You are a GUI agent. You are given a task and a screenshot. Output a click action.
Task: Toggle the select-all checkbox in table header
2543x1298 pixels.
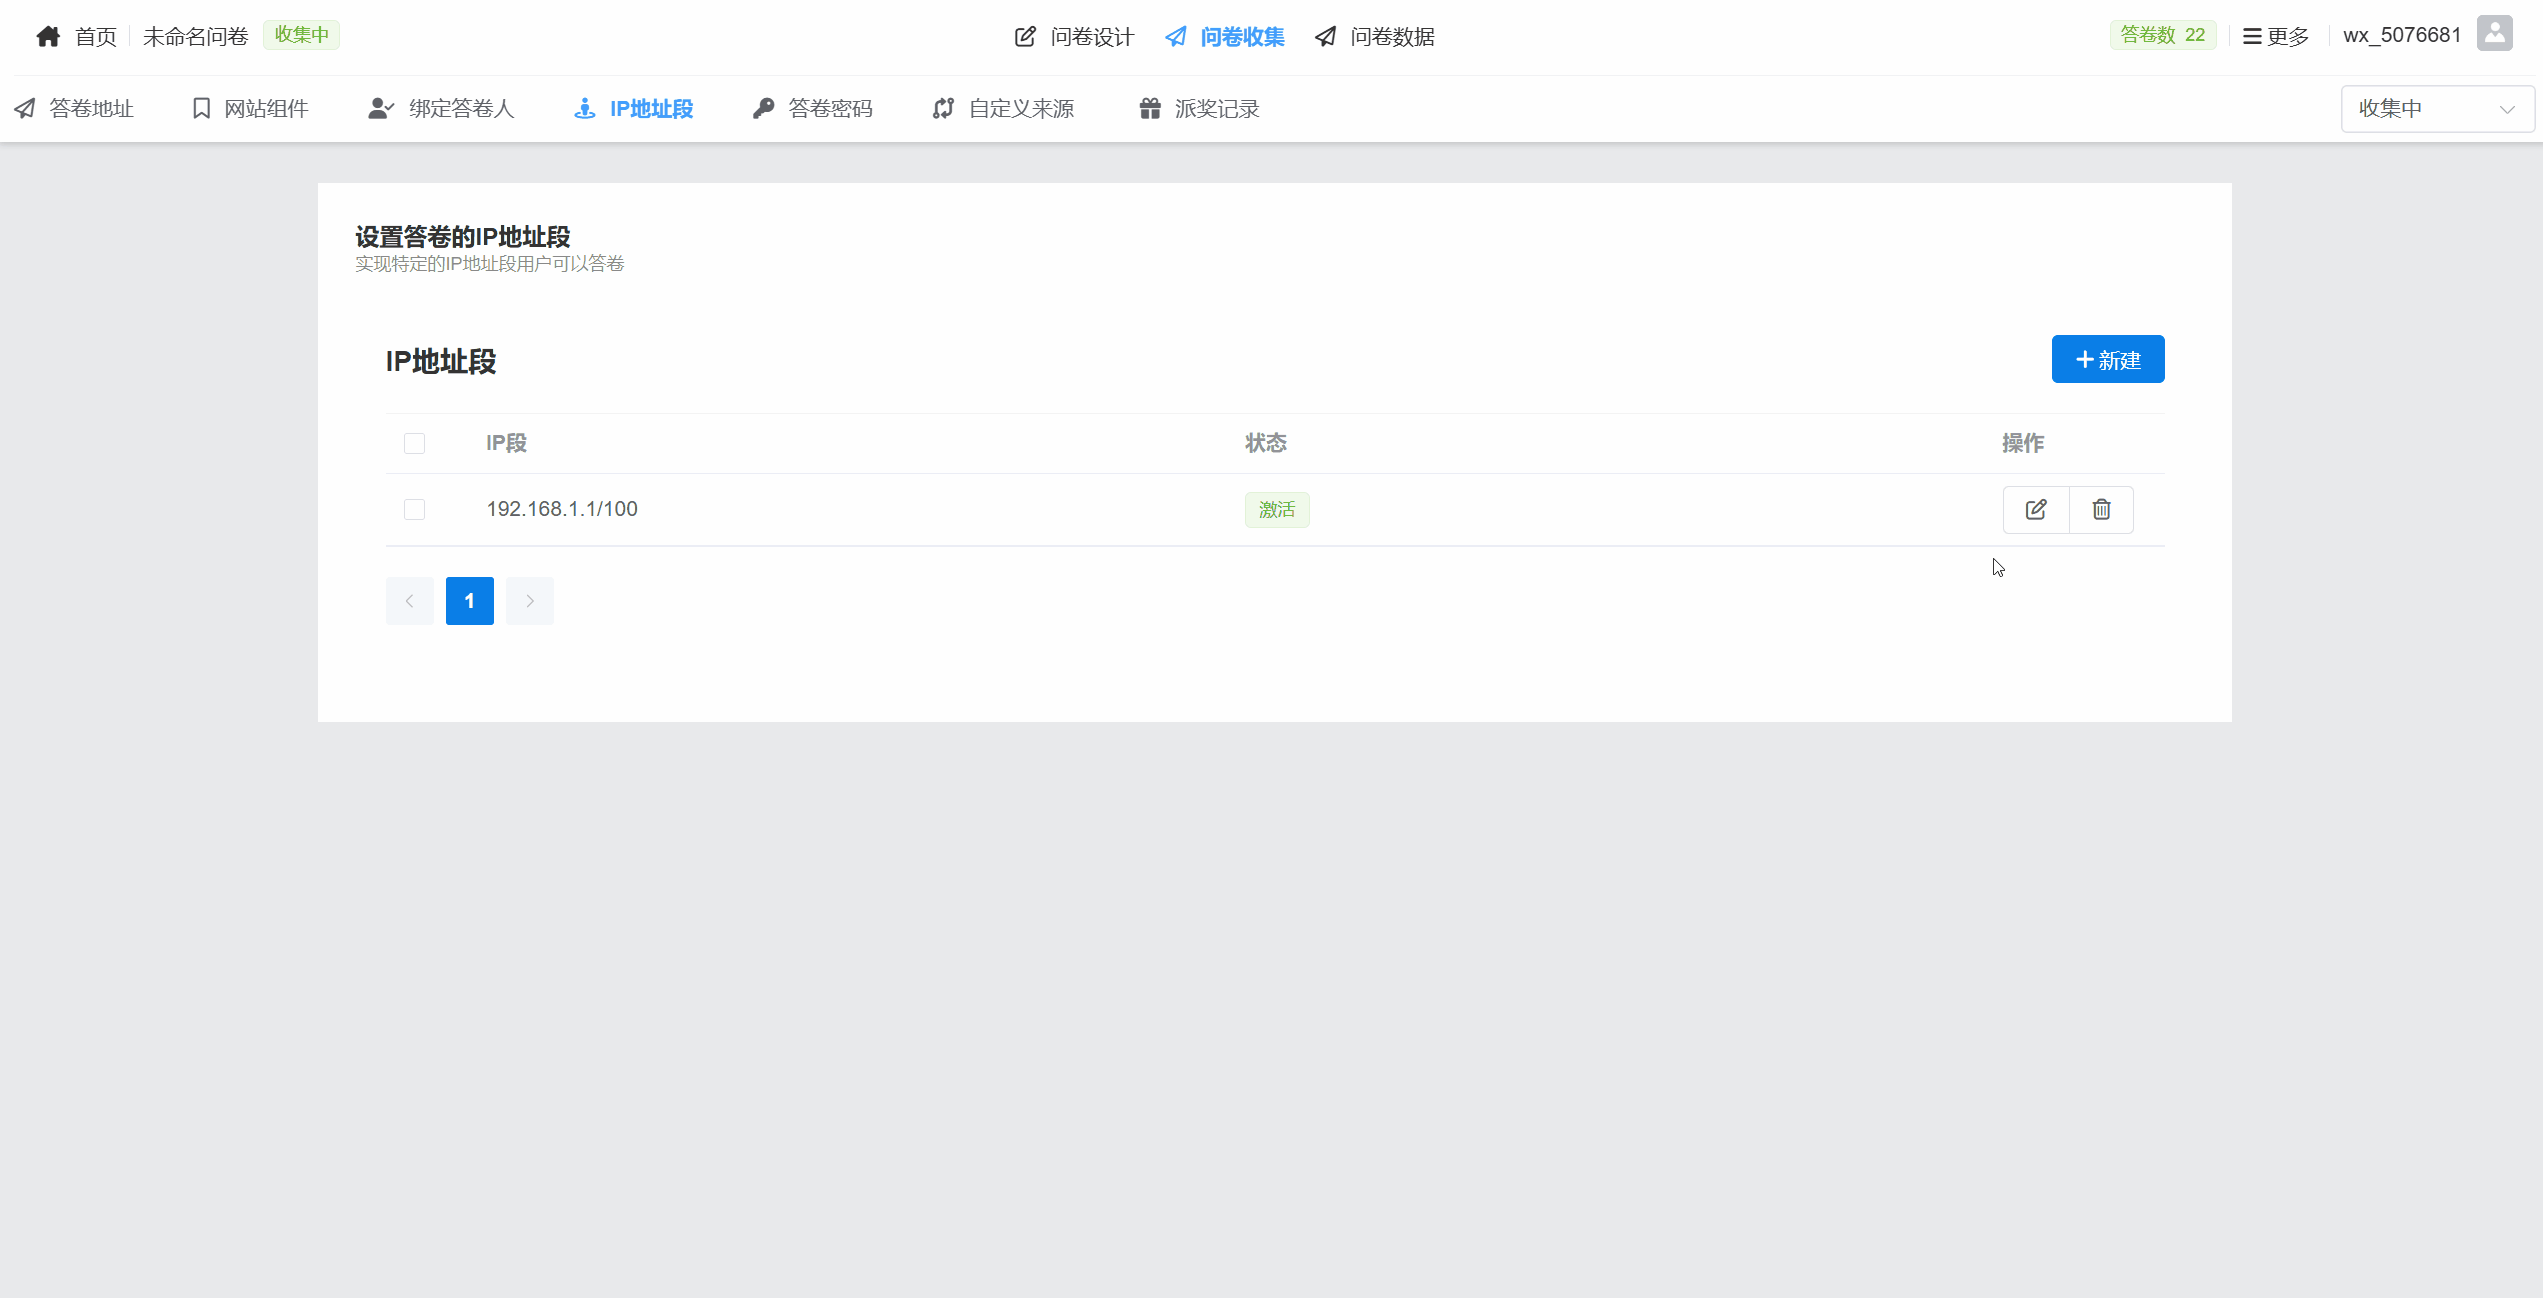pyautogui.click(x=414, y=443)
